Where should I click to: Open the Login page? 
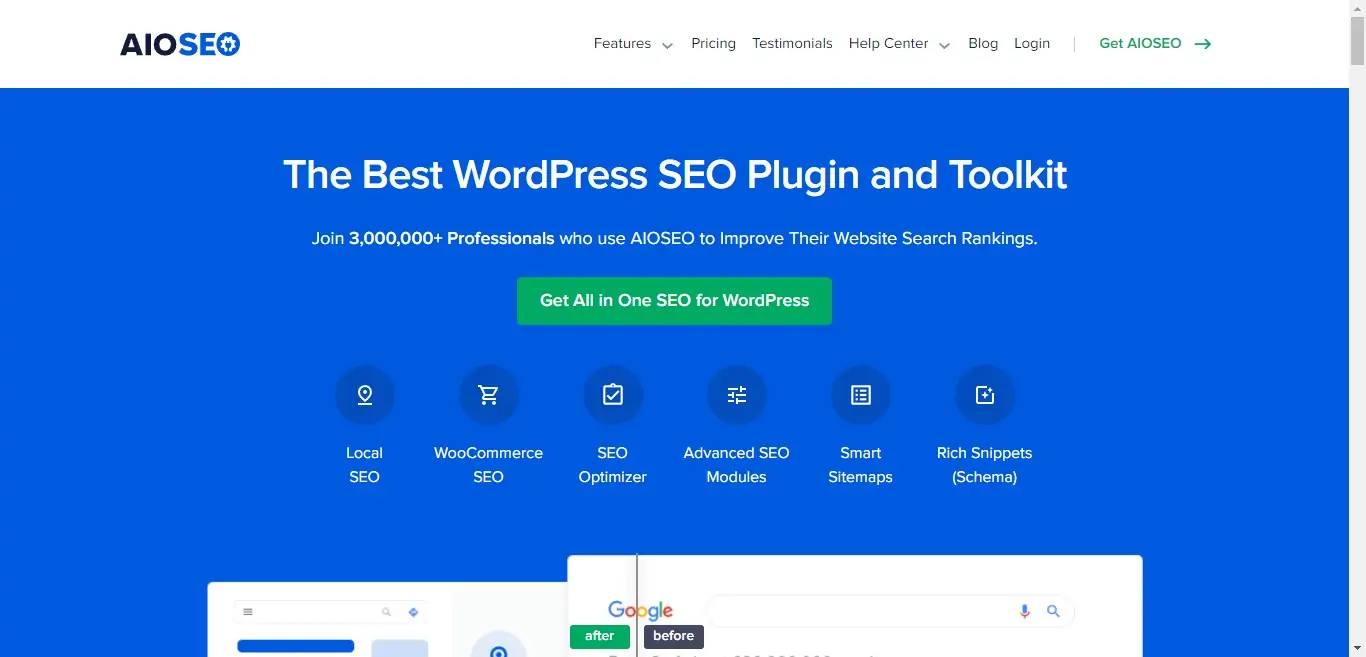(1032, 43)
